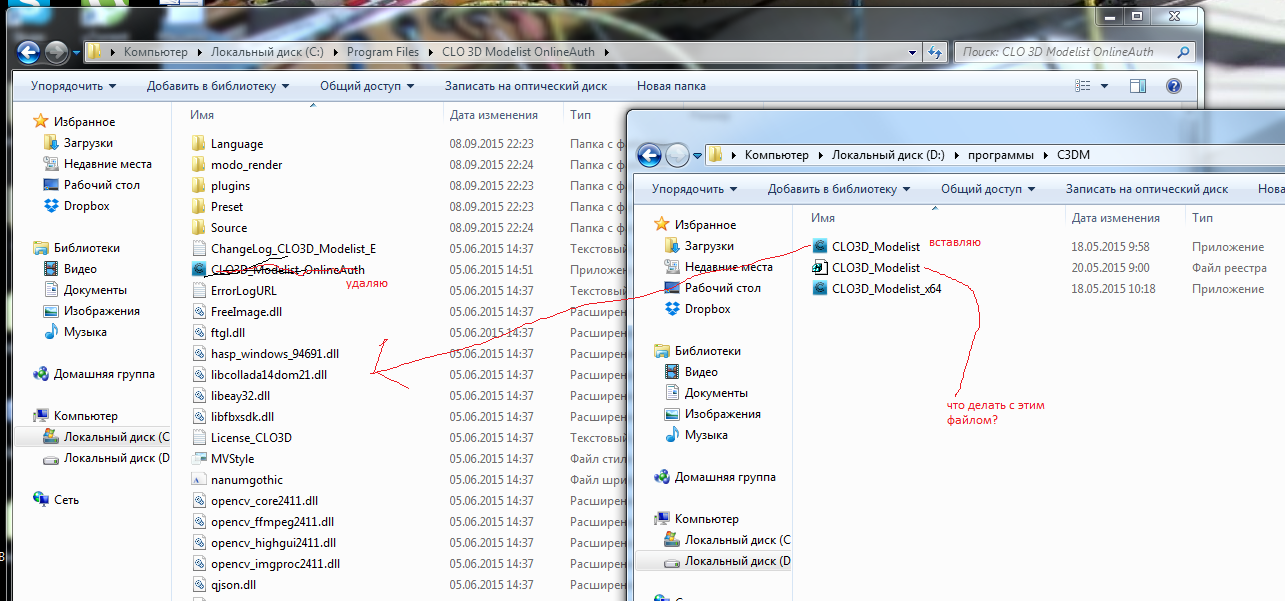Select file libcolladal4dom21.dll
The width and height of the screenshot is (1285, 601).
[x=269, y=375]
